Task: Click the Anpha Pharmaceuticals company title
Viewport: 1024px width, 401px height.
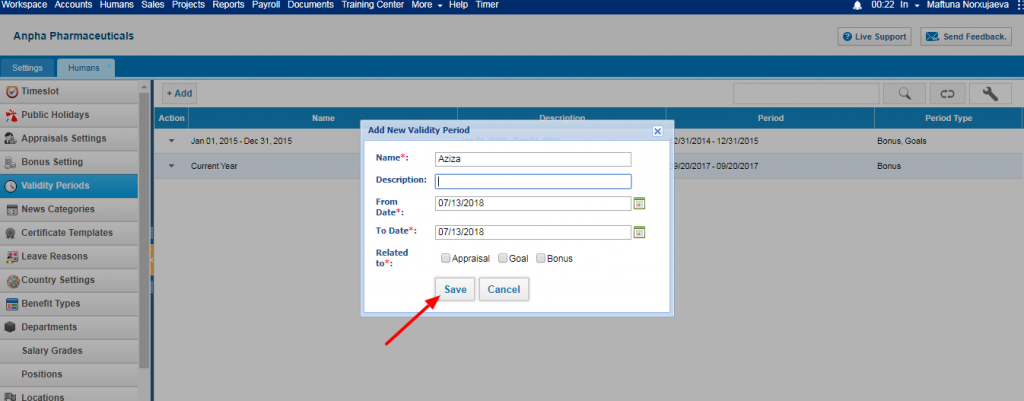Action: [73, 36]
